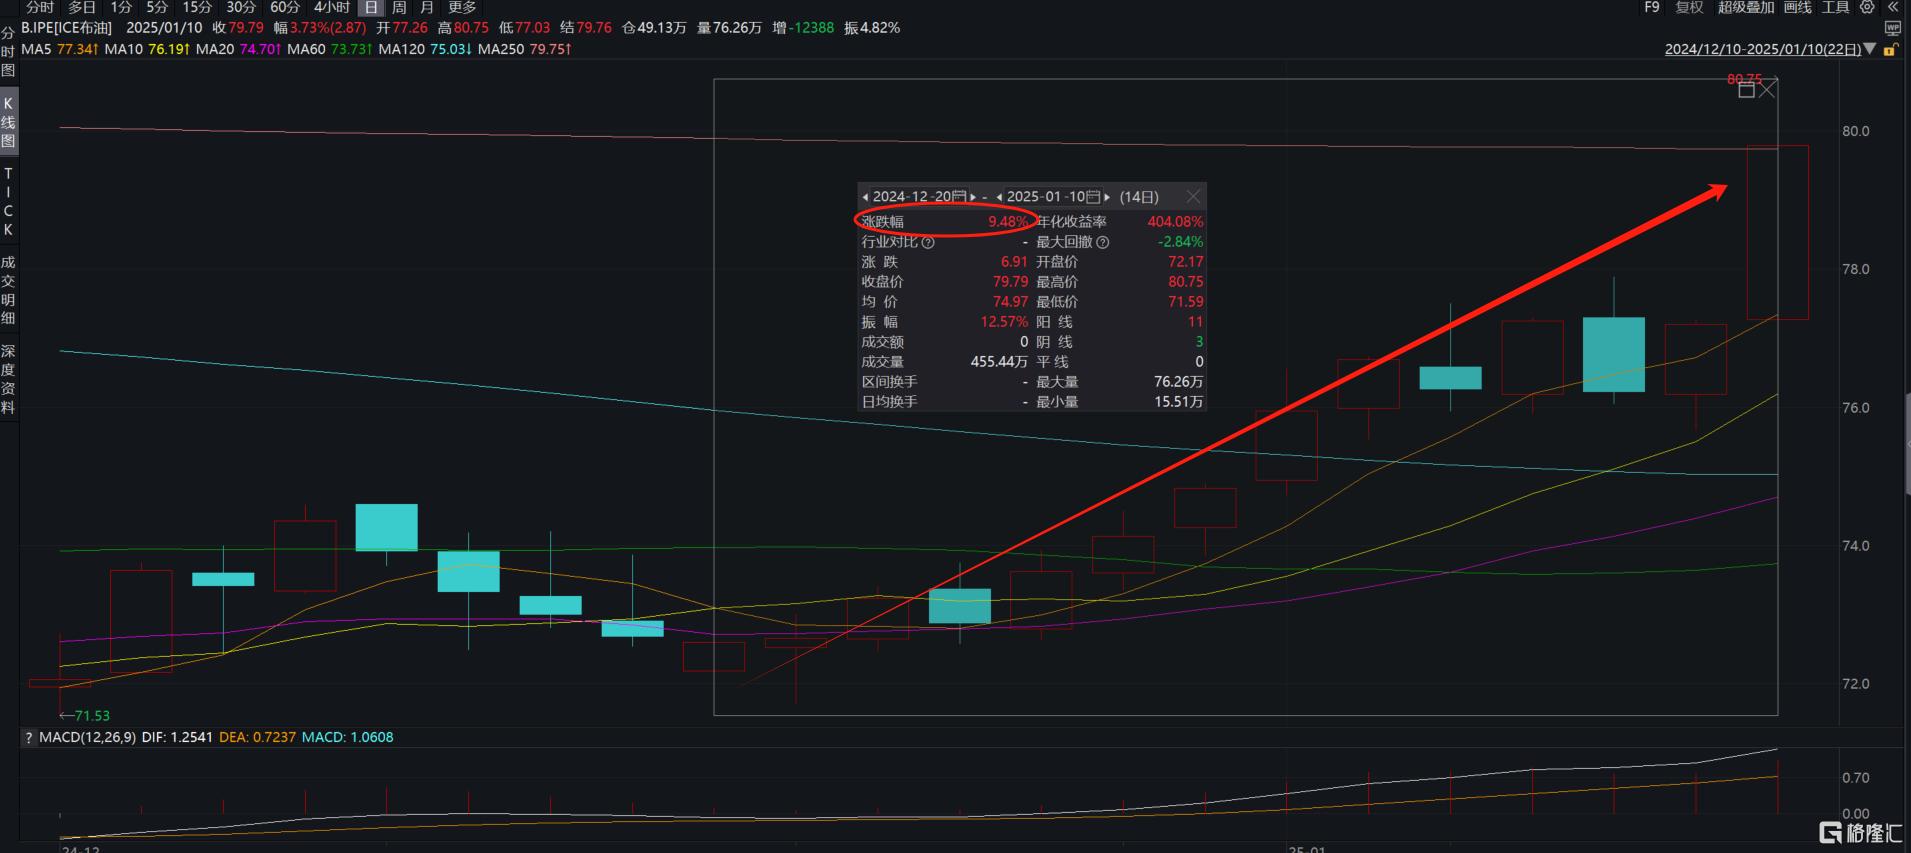Open the settings gear icon
This screenshot has height=853, width=1911.
point(1866,7)
